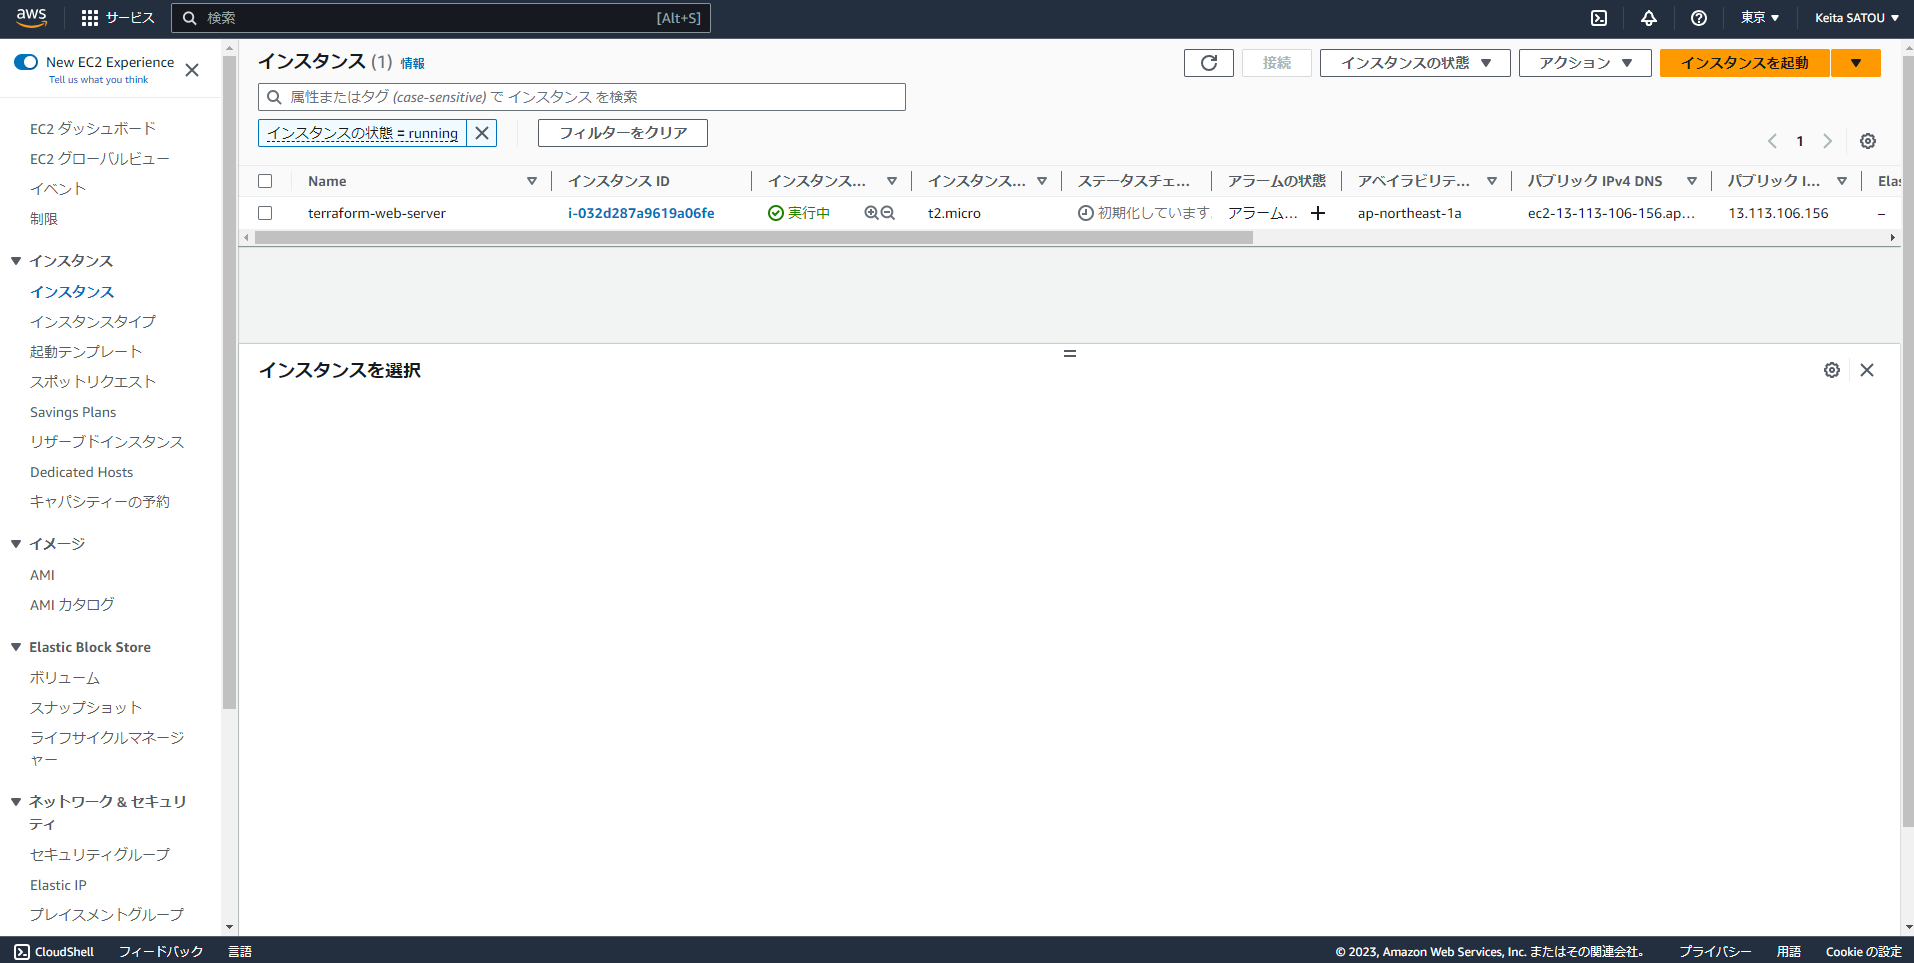Open the AWS home logo

[x=31, y=18]
